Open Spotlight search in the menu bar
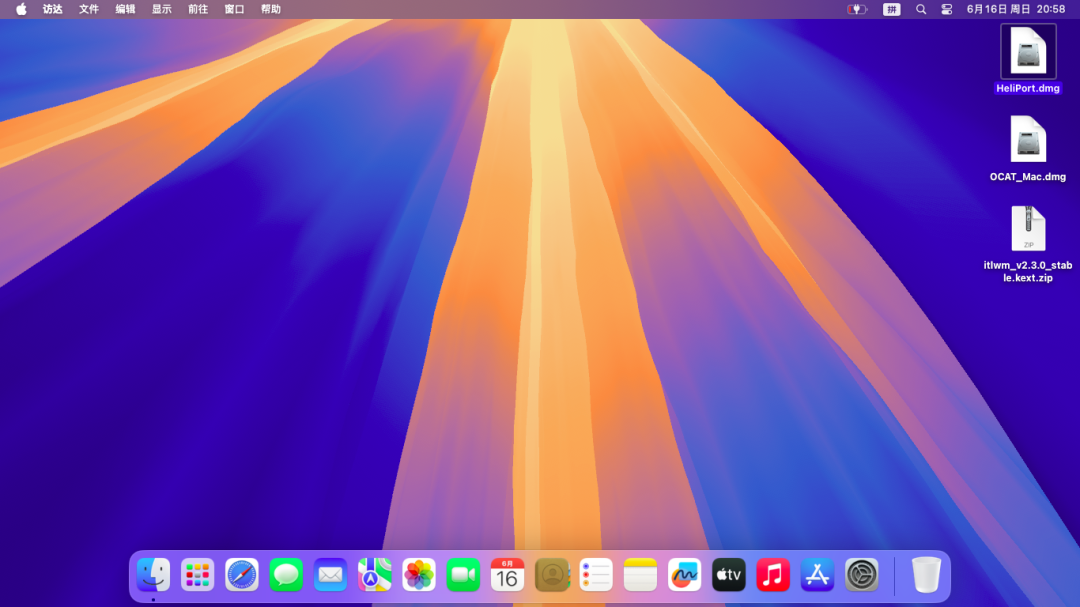 tap(921, 9)
